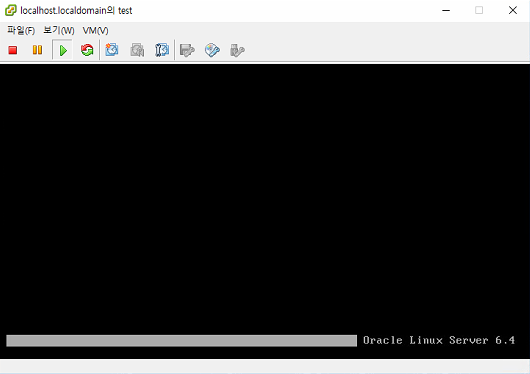Open the 보기(W) menu
This screenshot has height=374, width=530.
click(59, 30)
